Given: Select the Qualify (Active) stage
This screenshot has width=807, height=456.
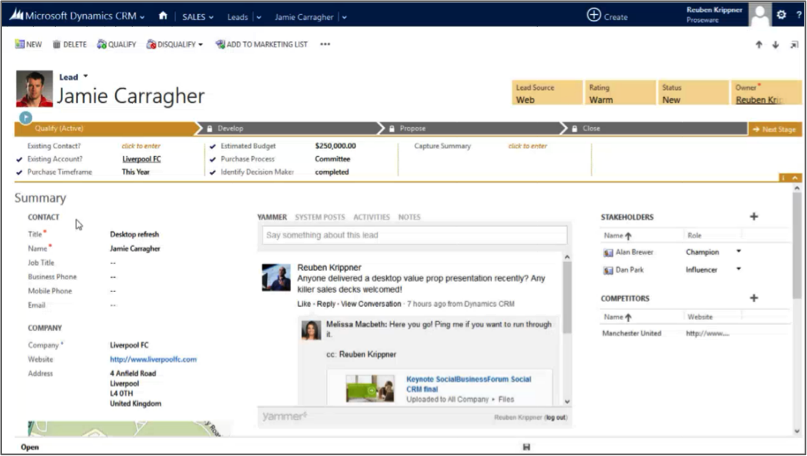Looking at the screenshot, I should click(x=106, y=128).
